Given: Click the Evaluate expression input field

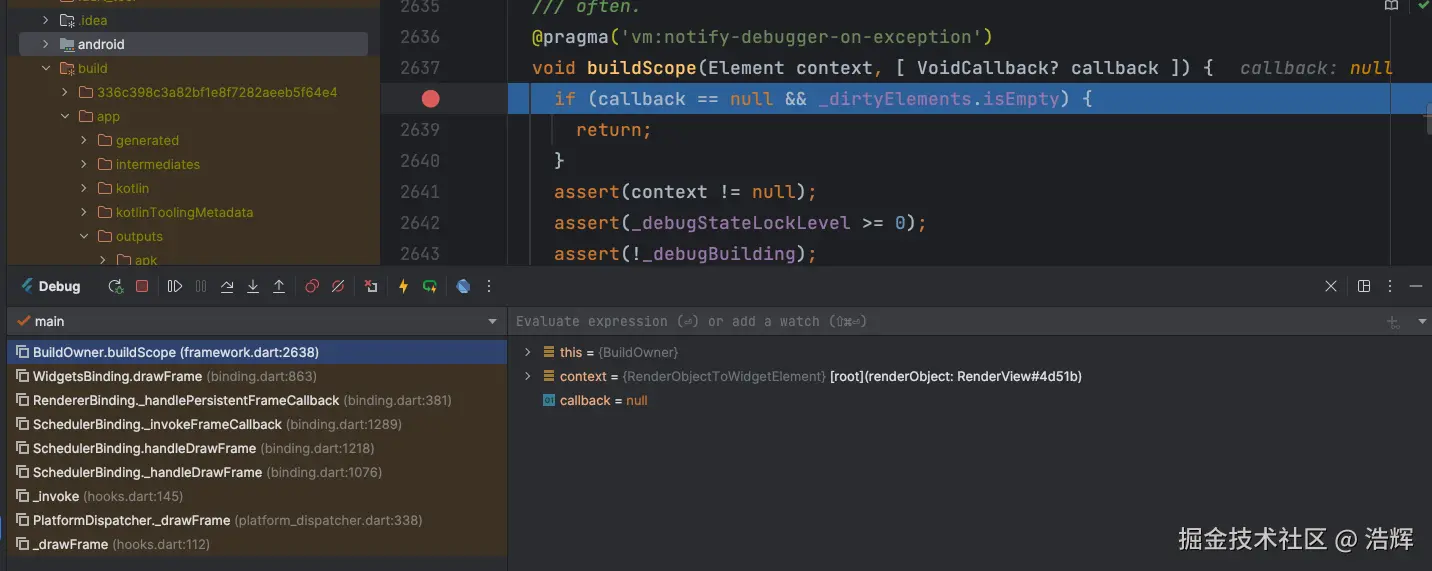Looking at the screenshot, I should tap(945, 321).
